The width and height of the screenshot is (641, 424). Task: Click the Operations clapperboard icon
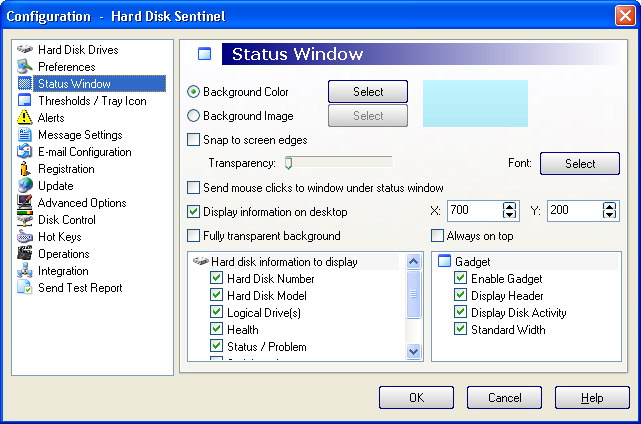[x=25, y=254]
